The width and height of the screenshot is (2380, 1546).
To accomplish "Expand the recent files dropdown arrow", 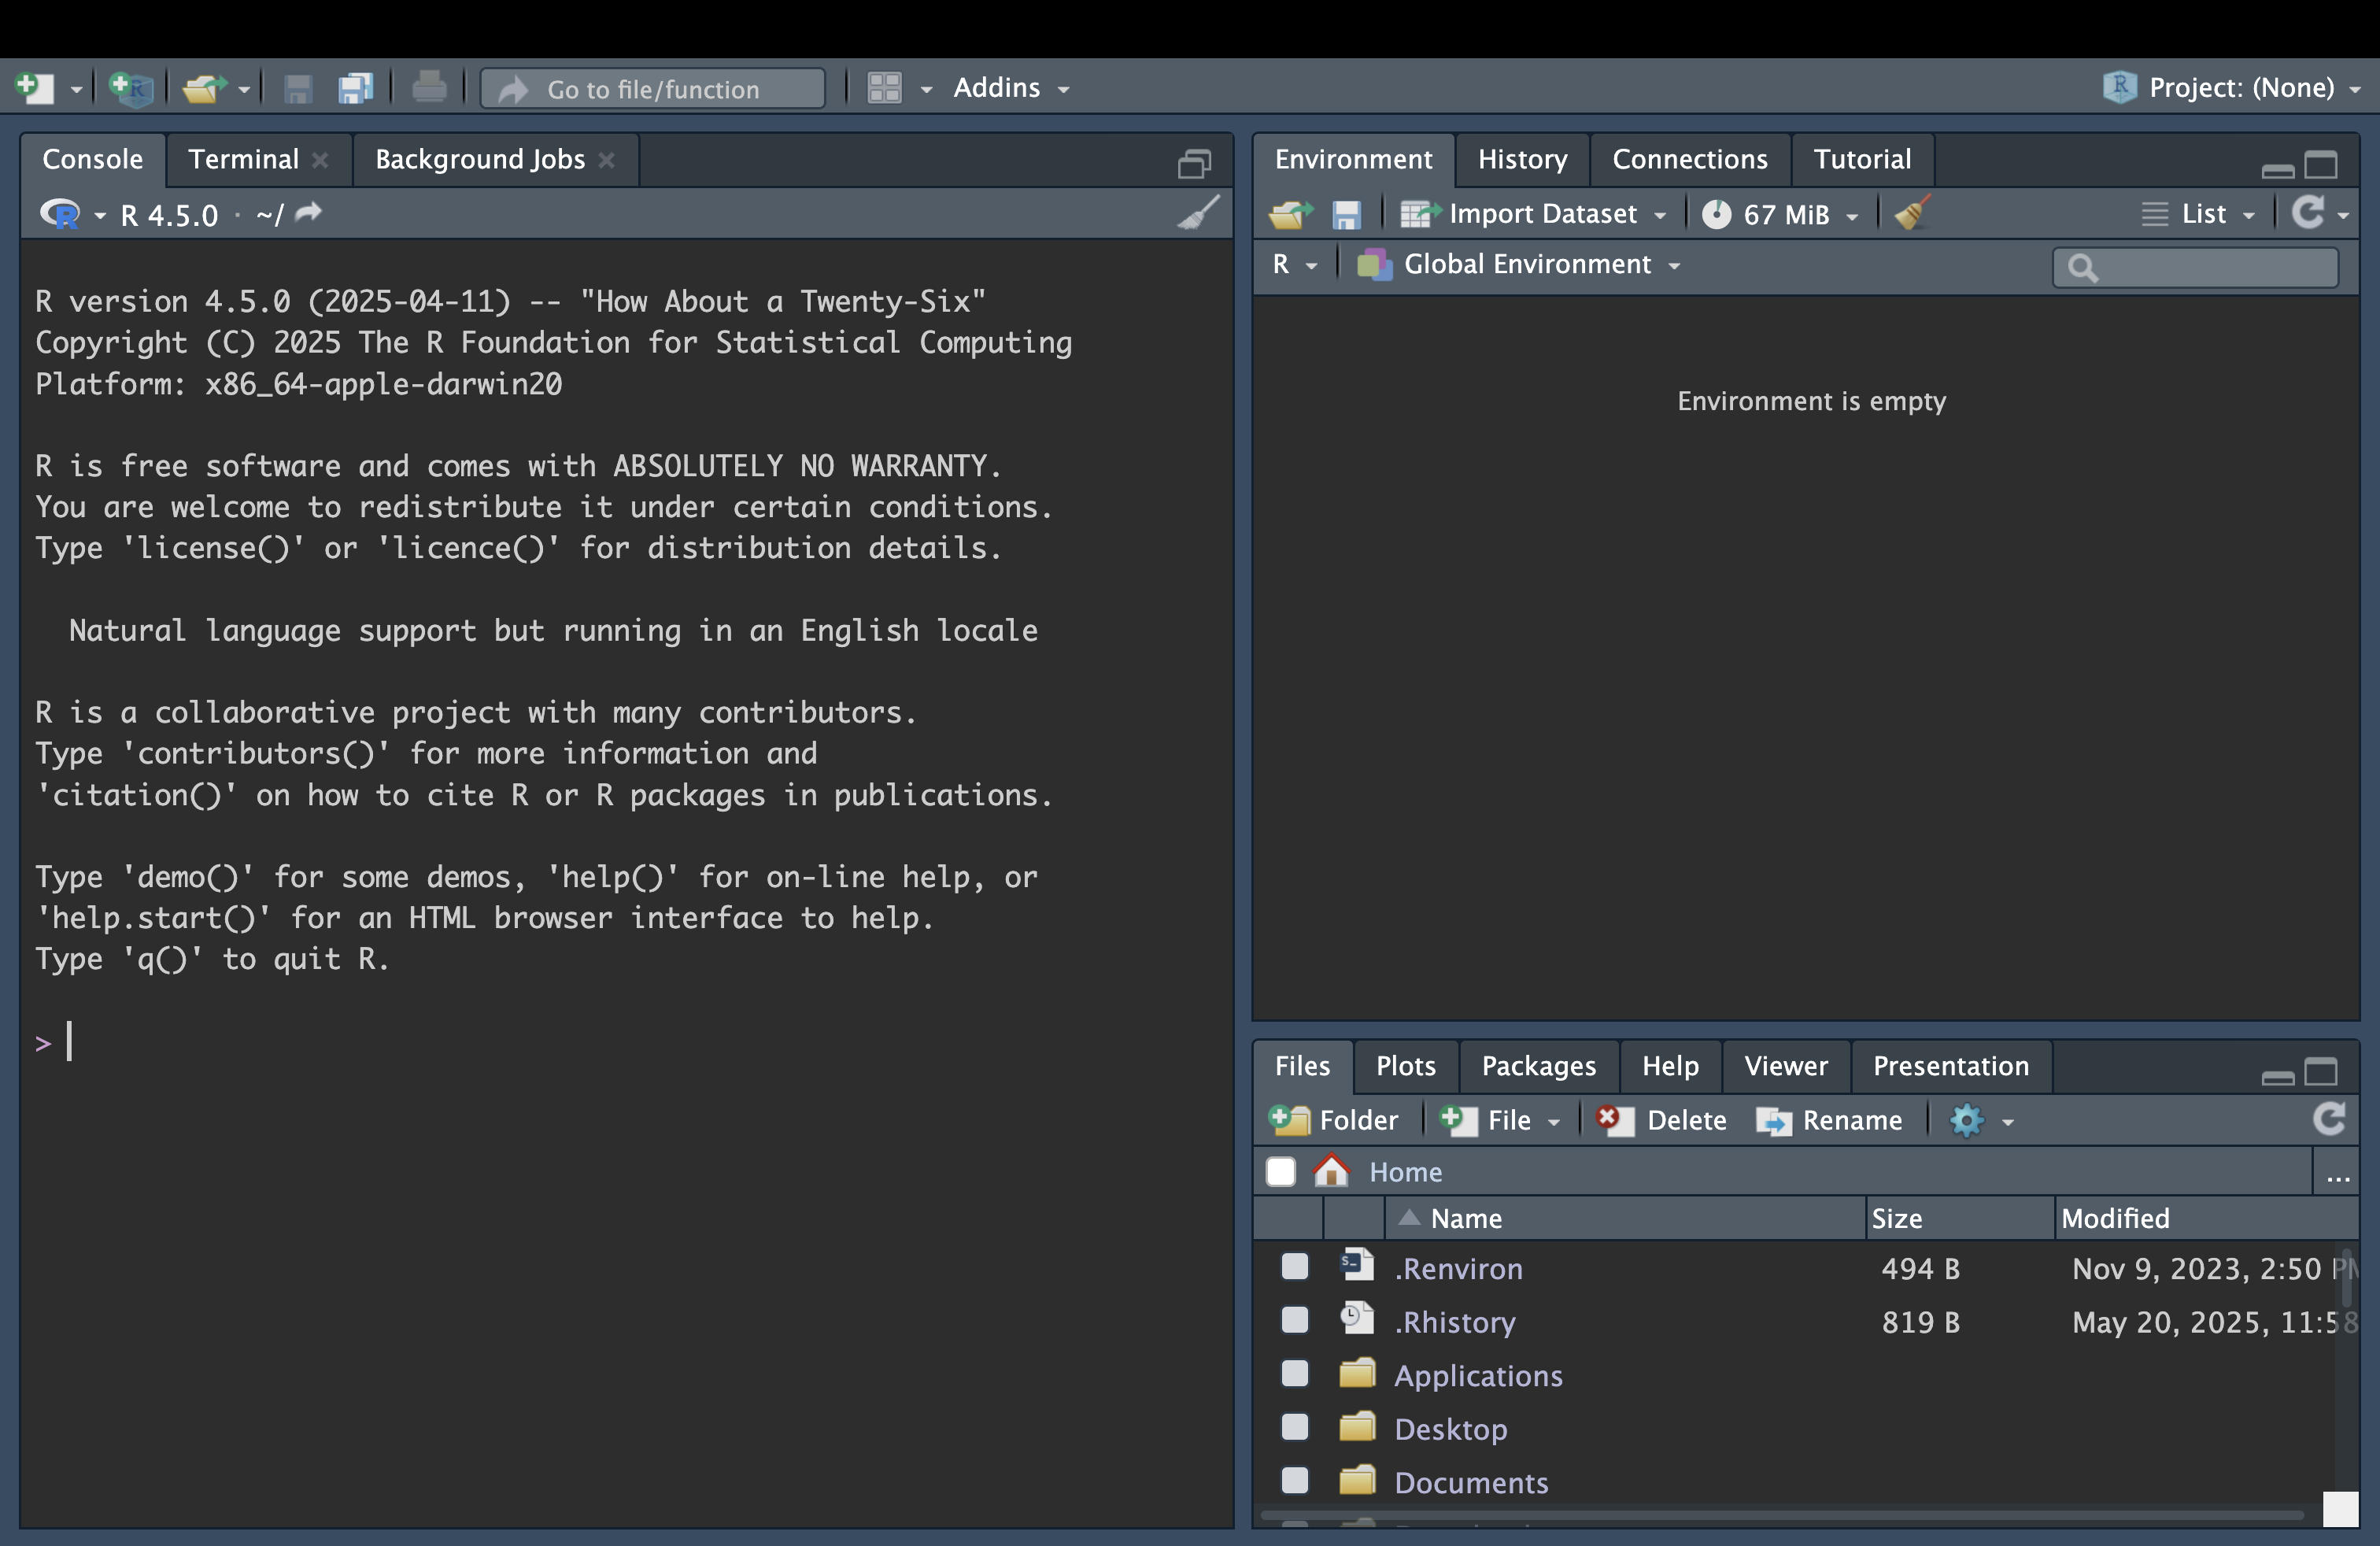I will (244, 90).
